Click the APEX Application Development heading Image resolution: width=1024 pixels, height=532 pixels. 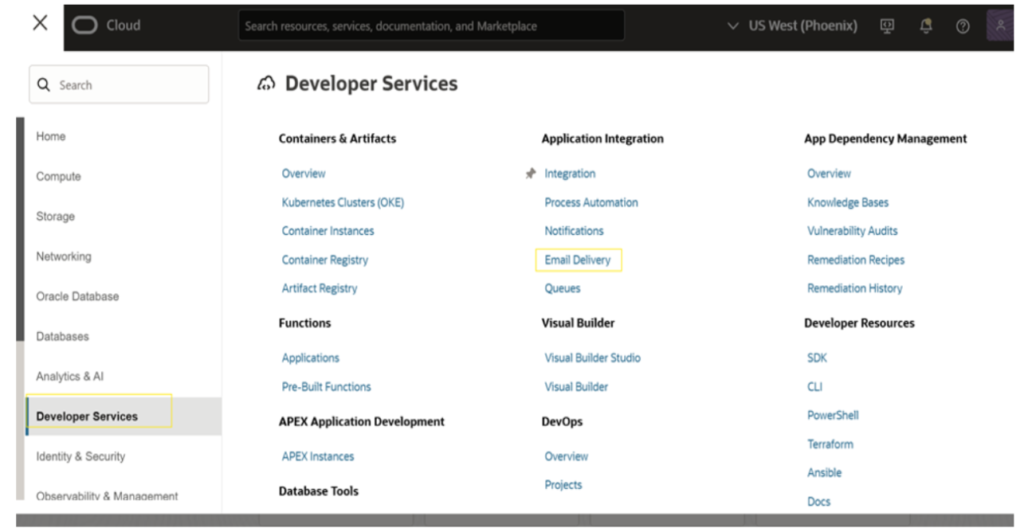(361, 422)
